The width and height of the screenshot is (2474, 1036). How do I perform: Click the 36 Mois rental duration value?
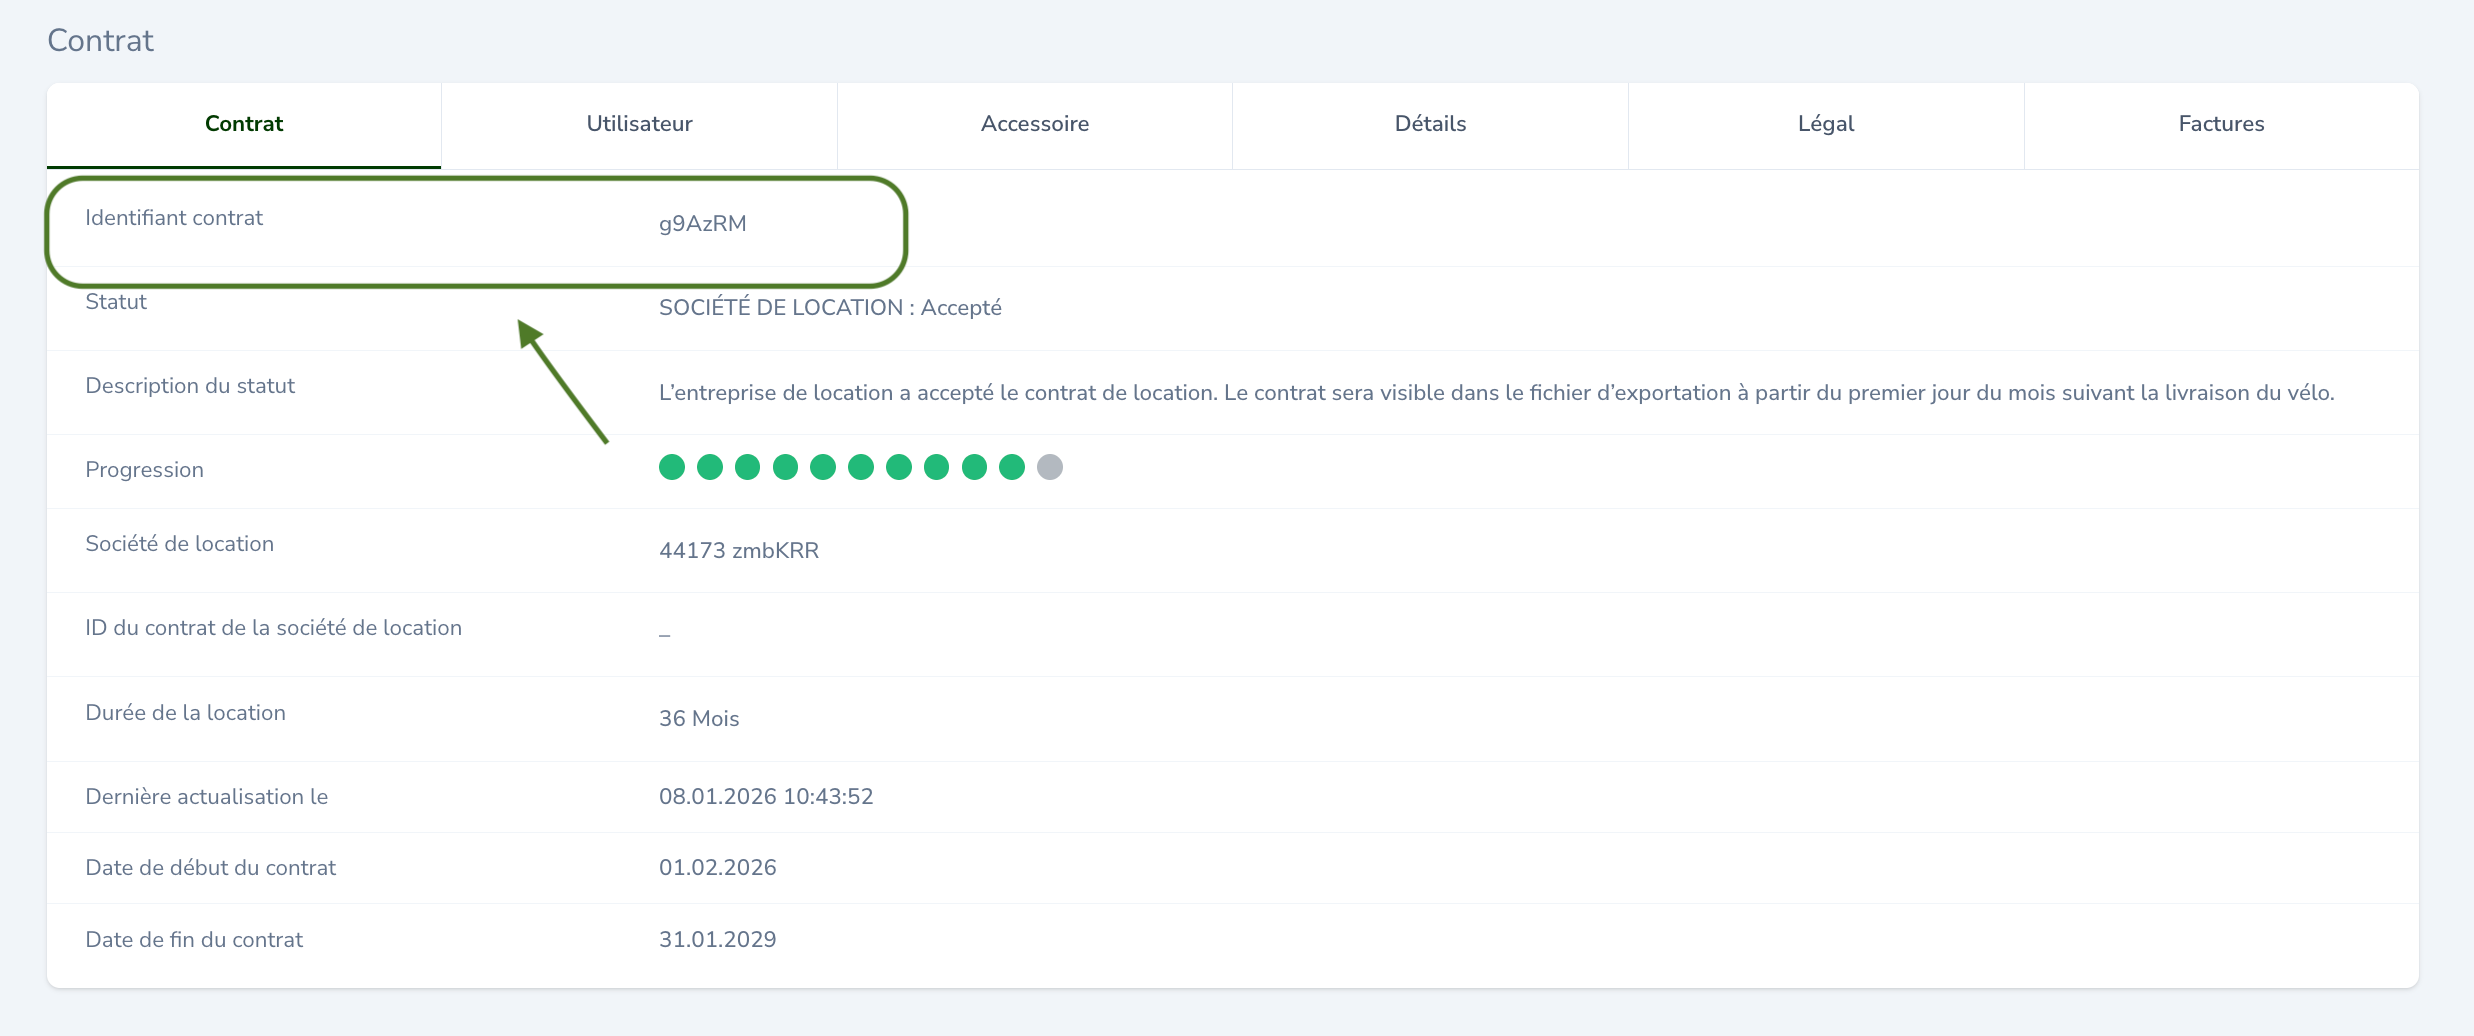tap(699, 719)
